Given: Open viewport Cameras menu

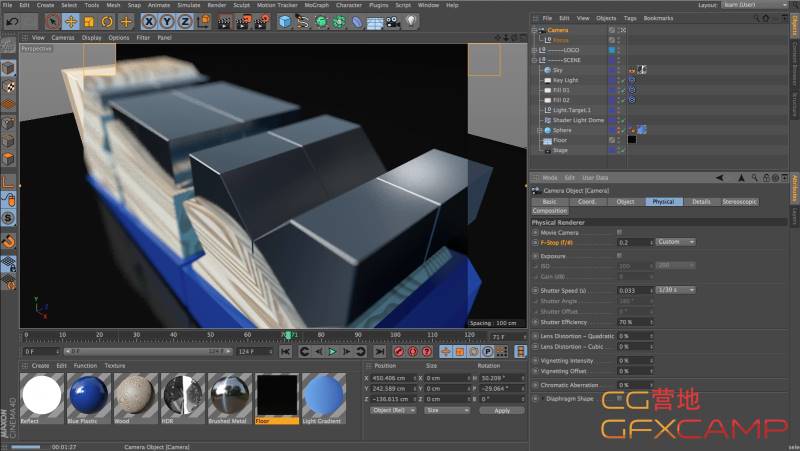Looking at the screenshot, I should (x=63, y=38).
